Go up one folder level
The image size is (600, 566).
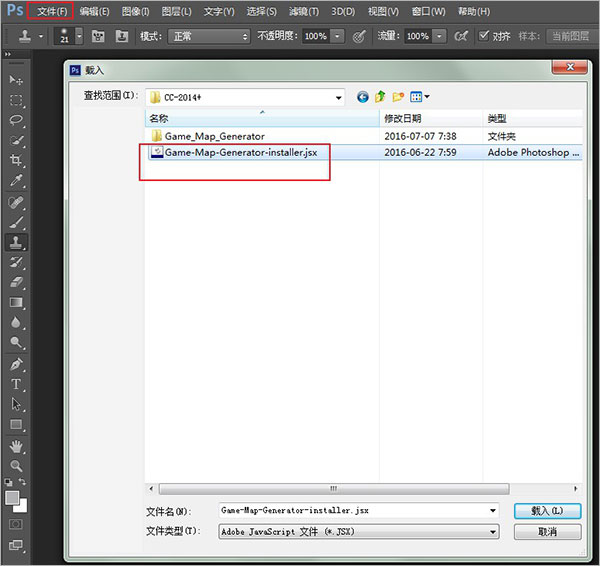point(380,97)
